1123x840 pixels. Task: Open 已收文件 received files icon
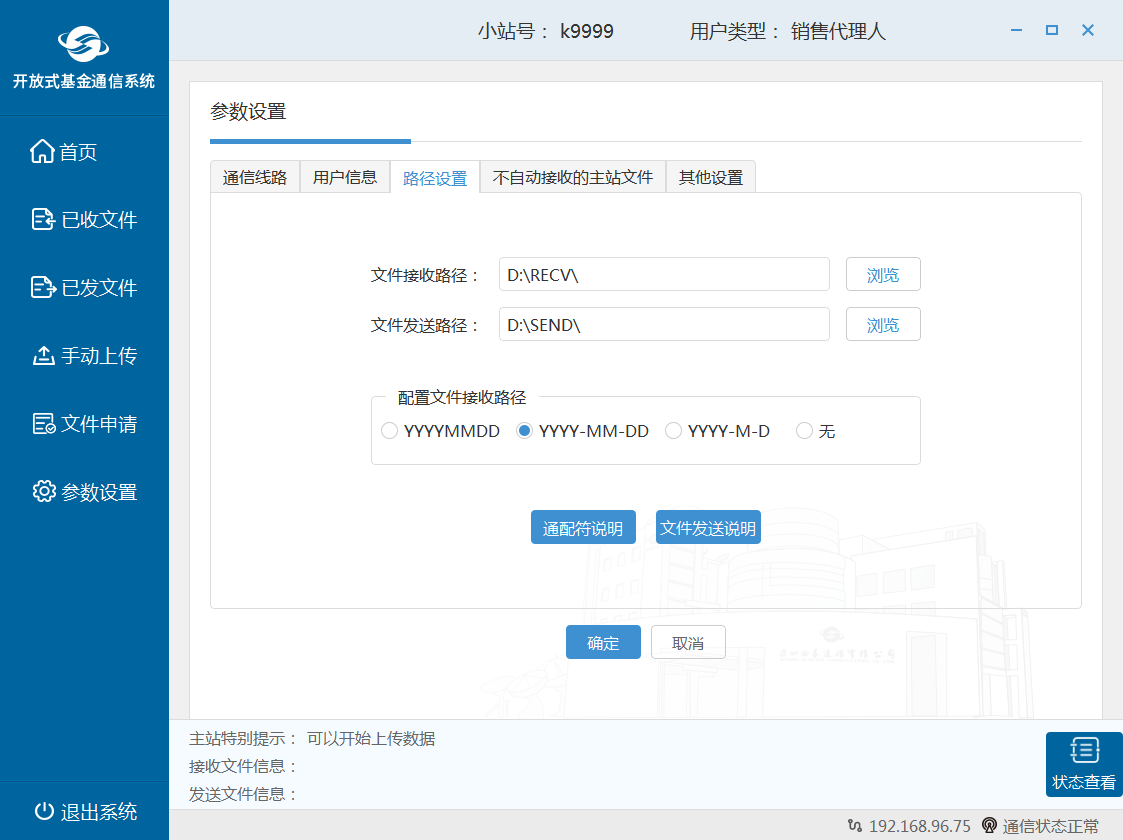tap(43, 220)
